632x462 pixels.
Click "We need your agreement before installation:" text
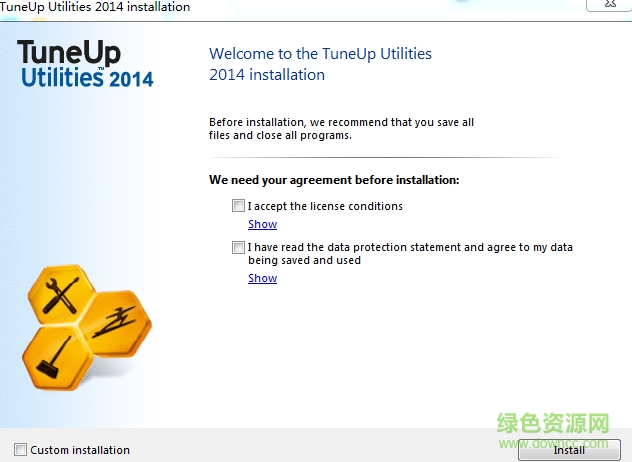[x=334, y=180]
